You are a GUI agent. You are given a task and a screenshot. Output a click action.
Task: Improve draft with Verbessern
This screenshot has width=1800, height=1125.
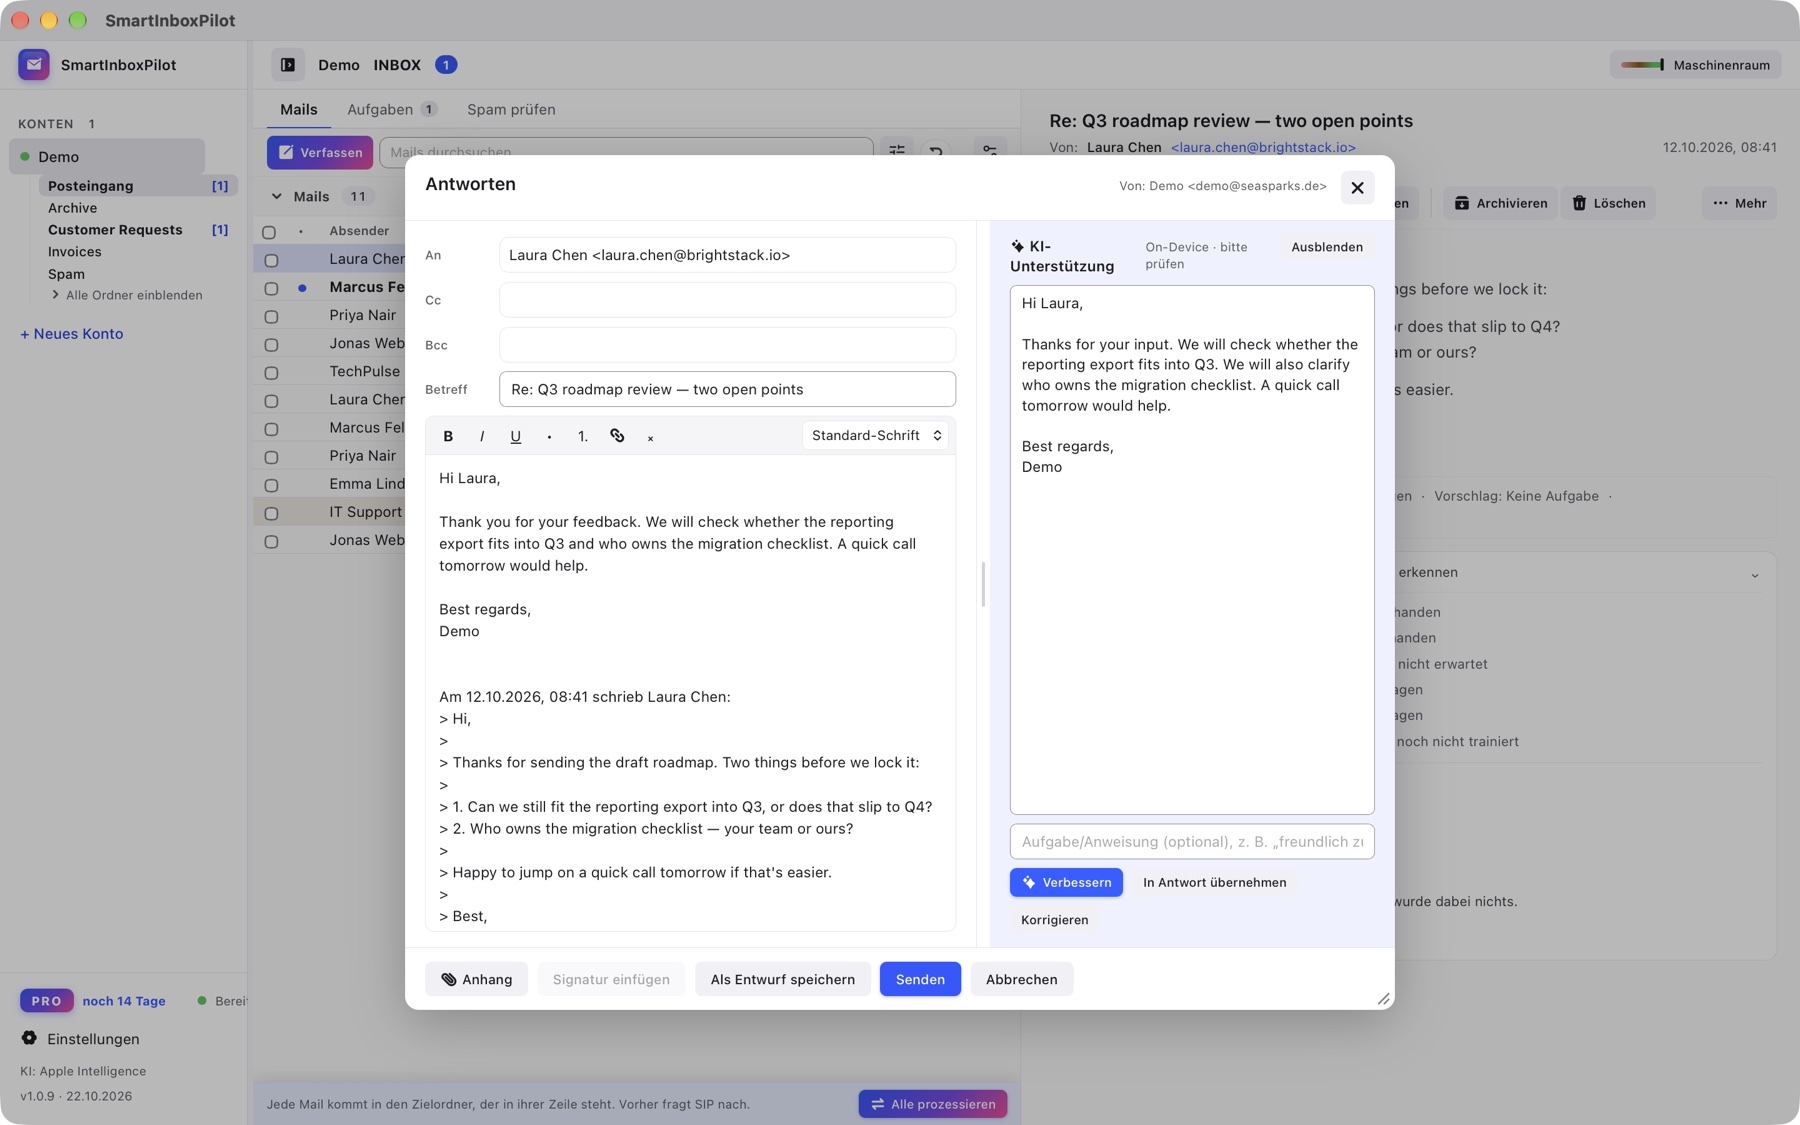pos(1066,882)
